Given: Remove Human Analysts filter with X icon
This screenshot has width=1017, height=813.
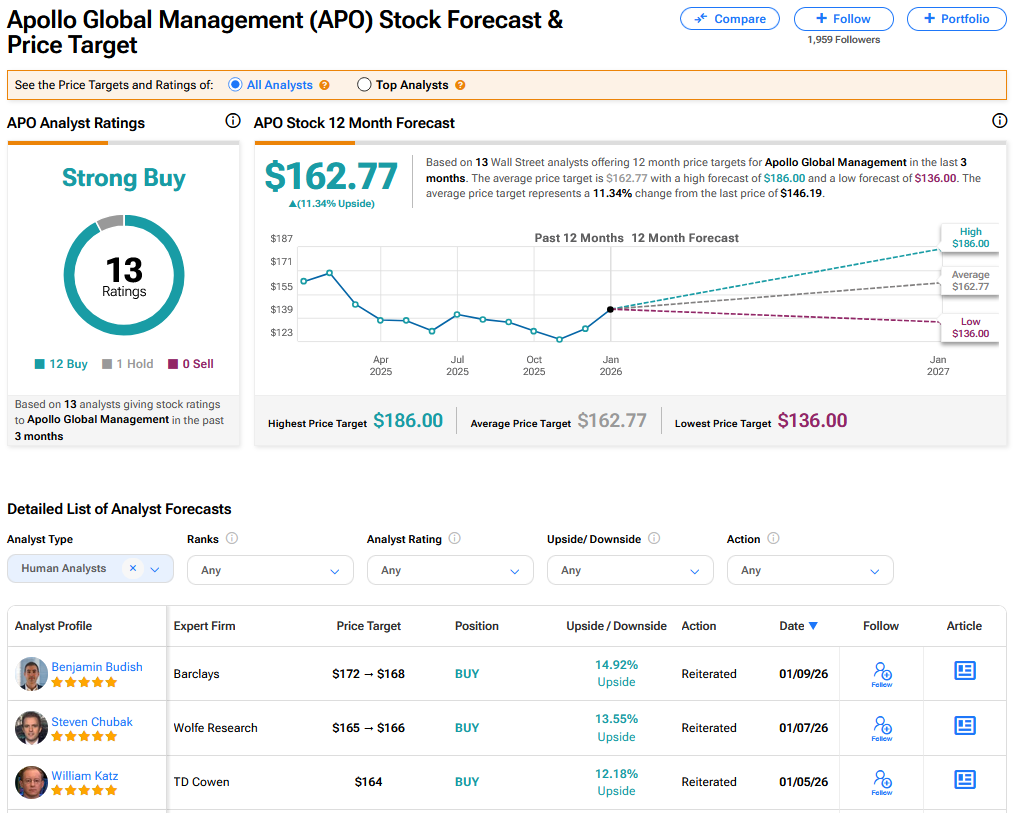Looking at the screenshot, I should 133,568.
